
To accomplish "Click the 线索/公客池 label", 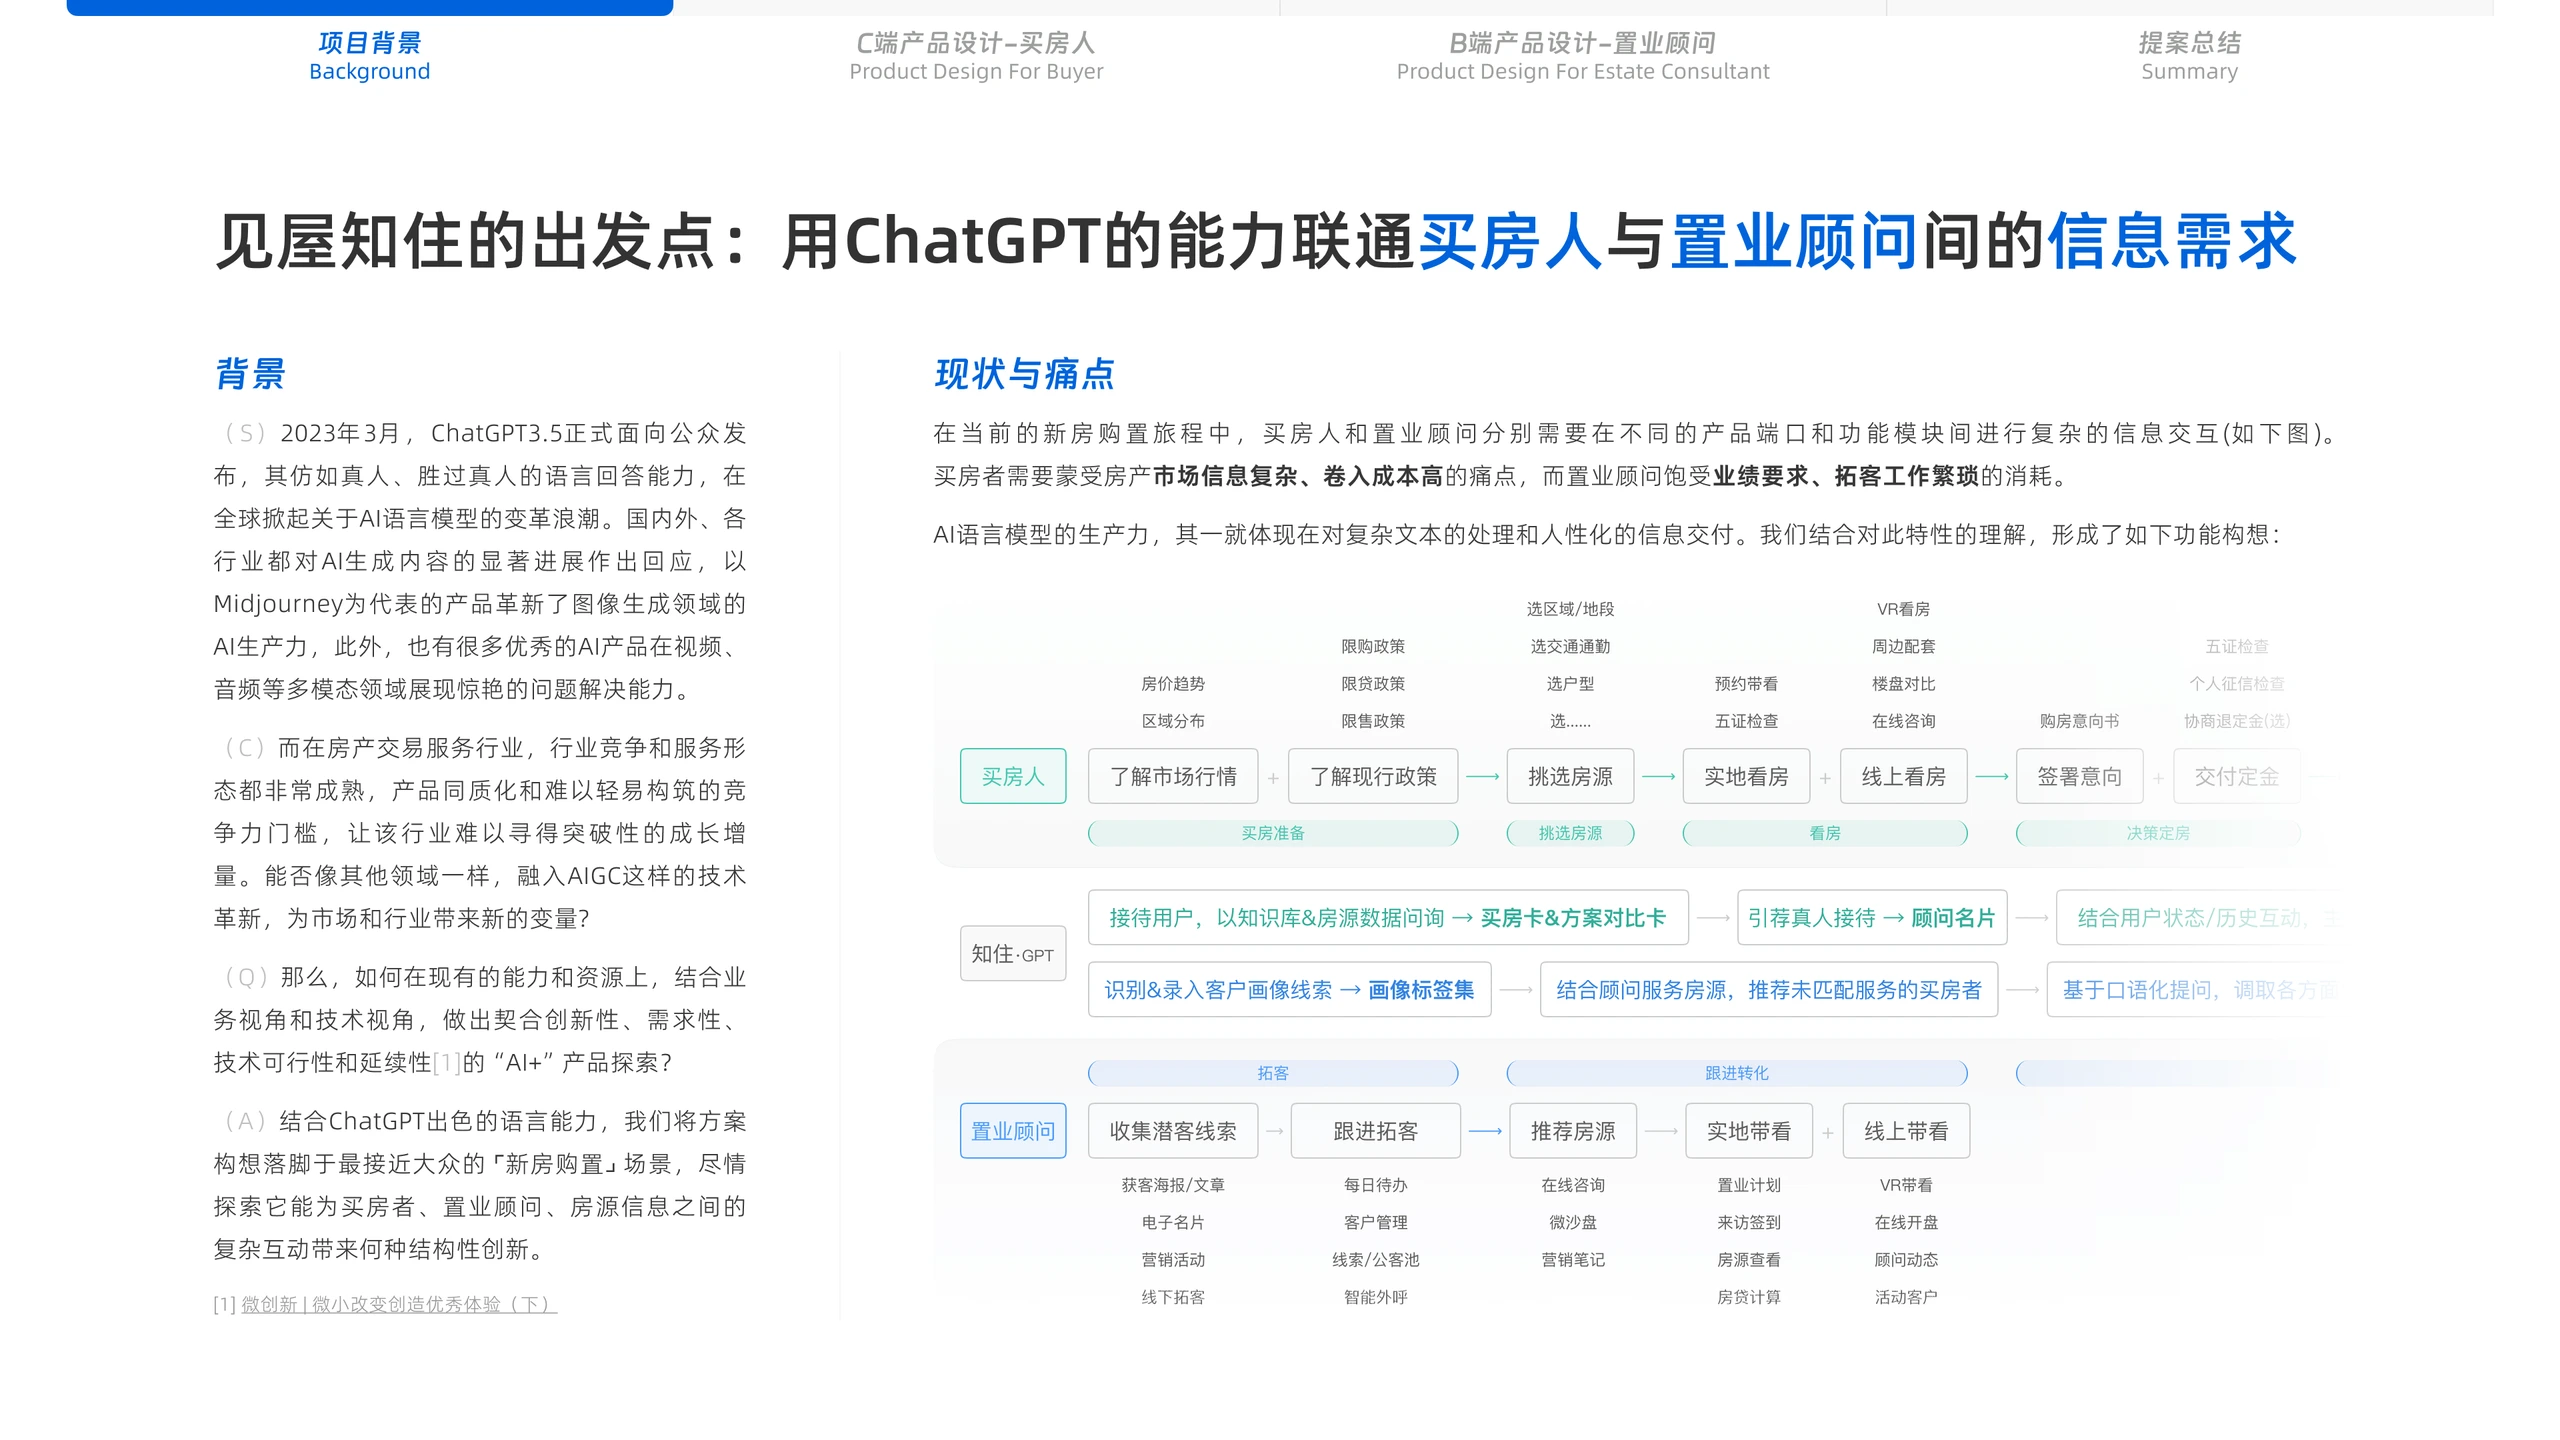I will (1376, 1260).
